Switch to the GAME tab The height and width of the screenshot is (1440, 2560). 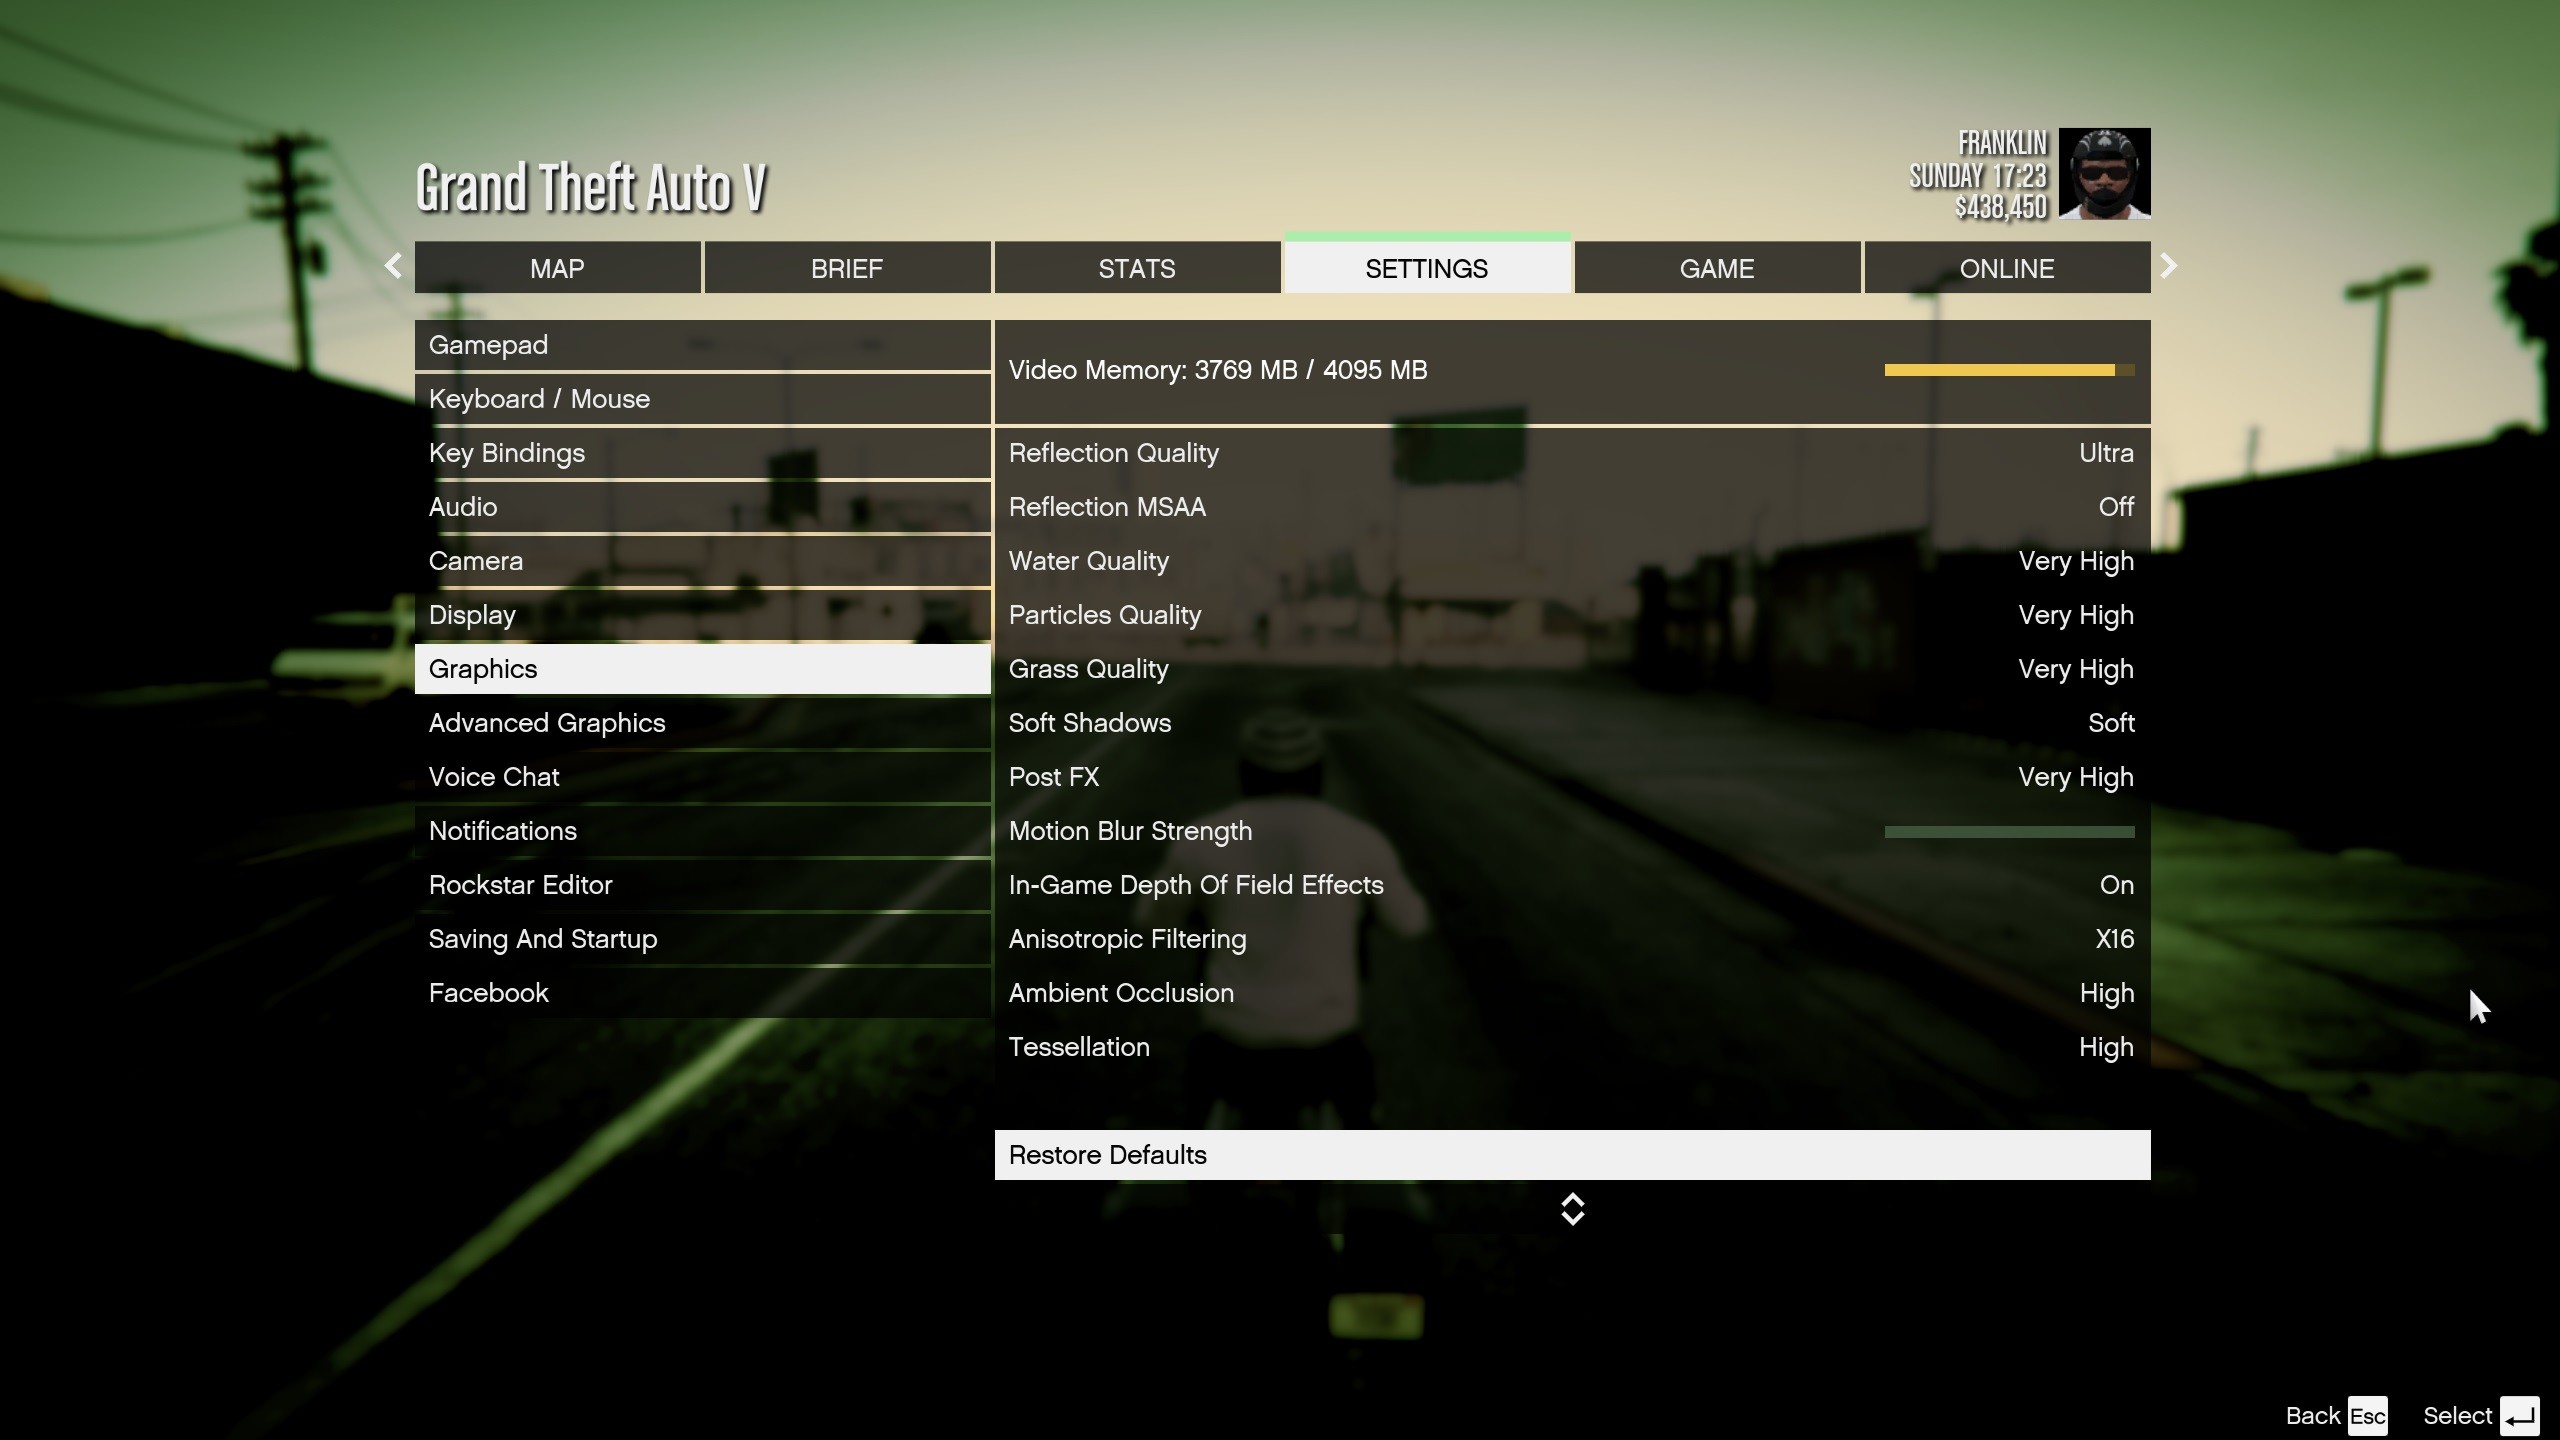[1716, 267]
